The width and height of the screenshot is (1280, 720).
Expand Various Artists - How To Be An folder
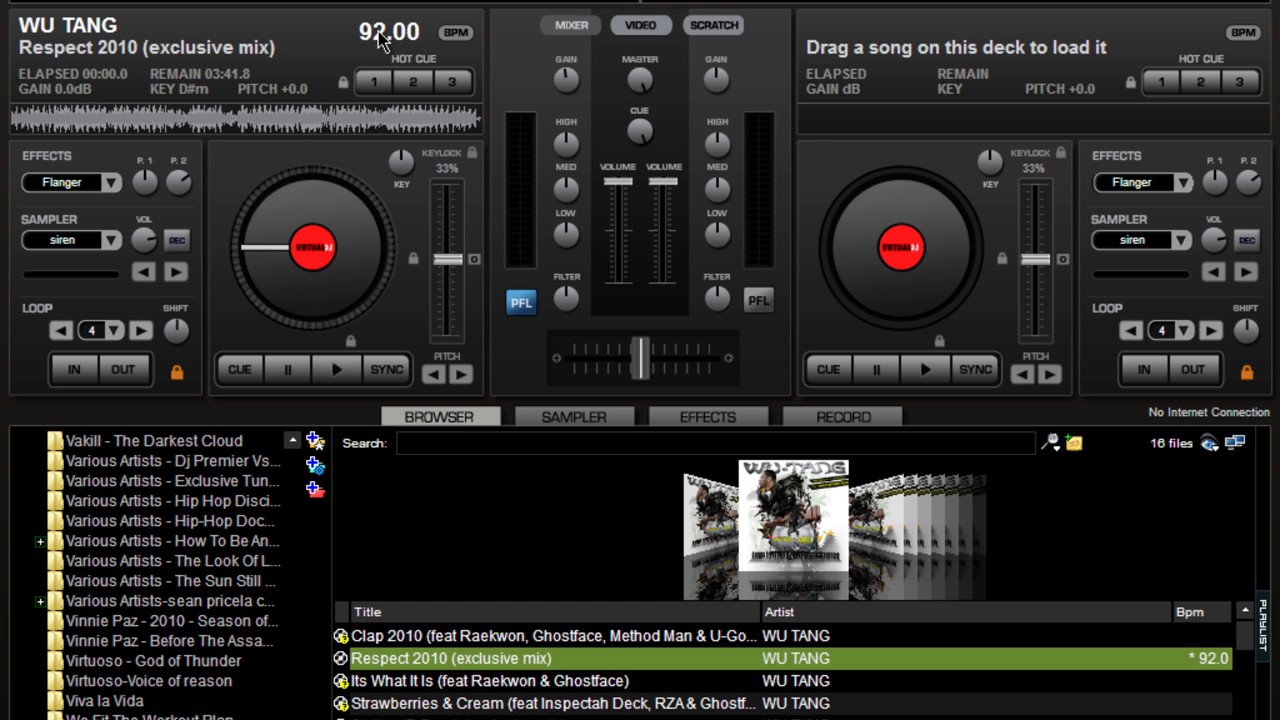coord(40,542)
